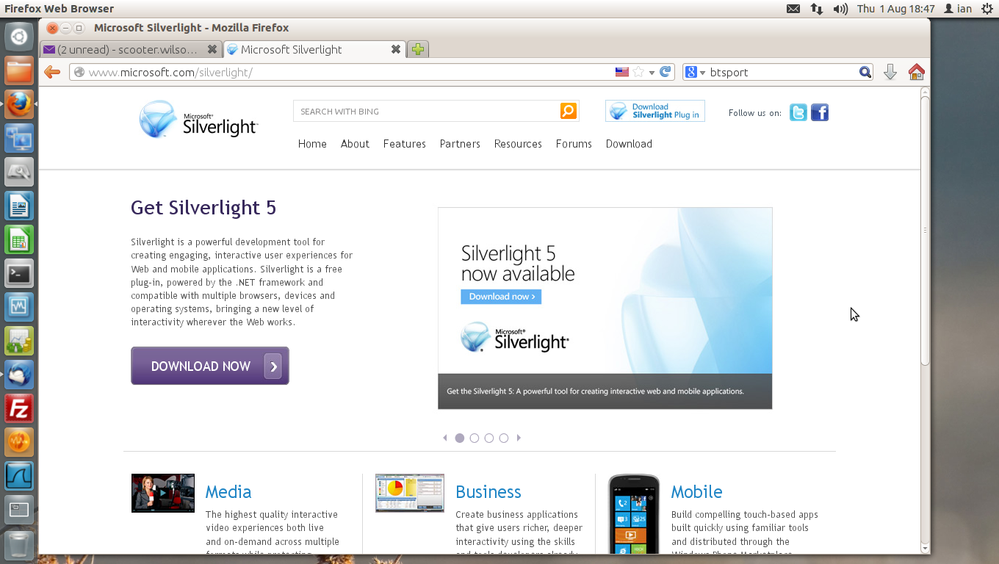
Task: Click the Download Silverlight Plug in button
Action: click(655, 111)
